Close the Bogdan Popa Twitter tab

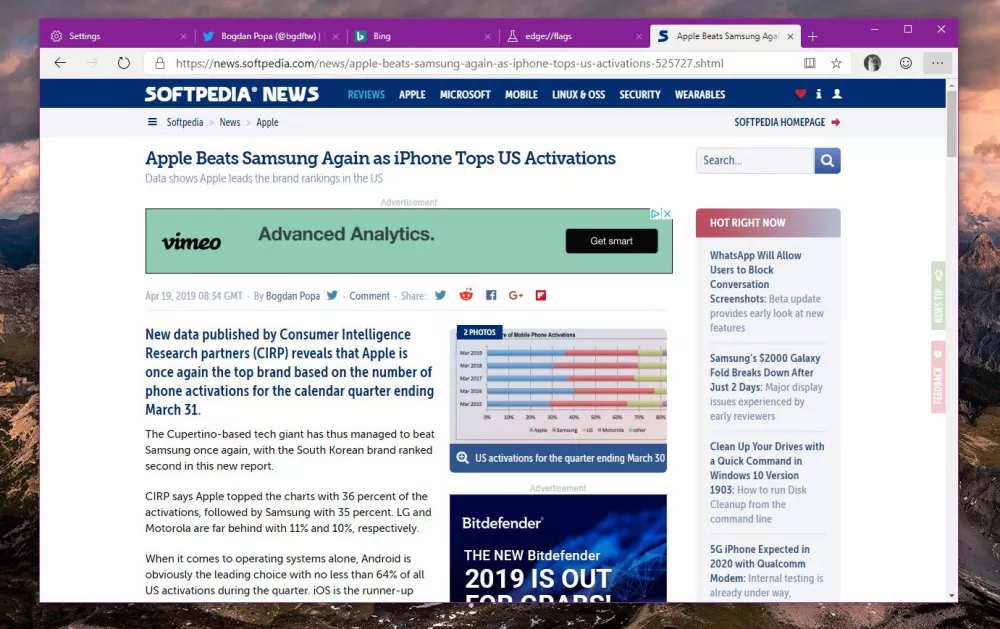[x=335, y=36]
